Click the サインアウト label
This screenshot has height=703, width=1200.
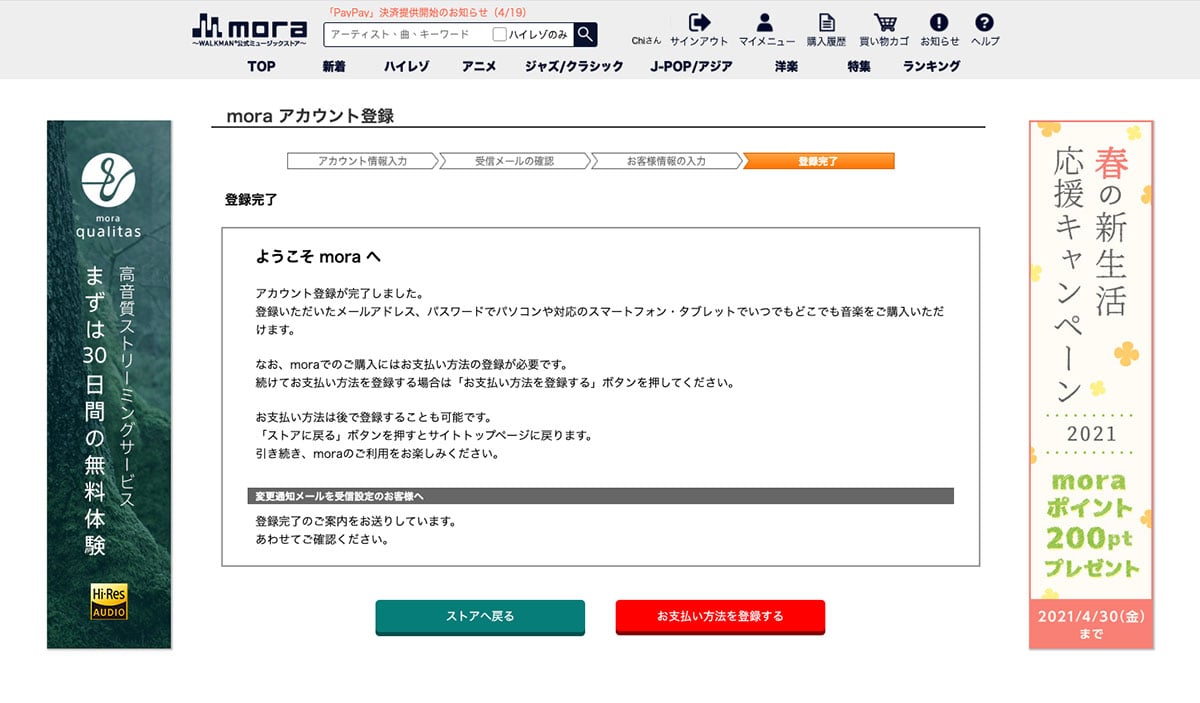[699, 41]
